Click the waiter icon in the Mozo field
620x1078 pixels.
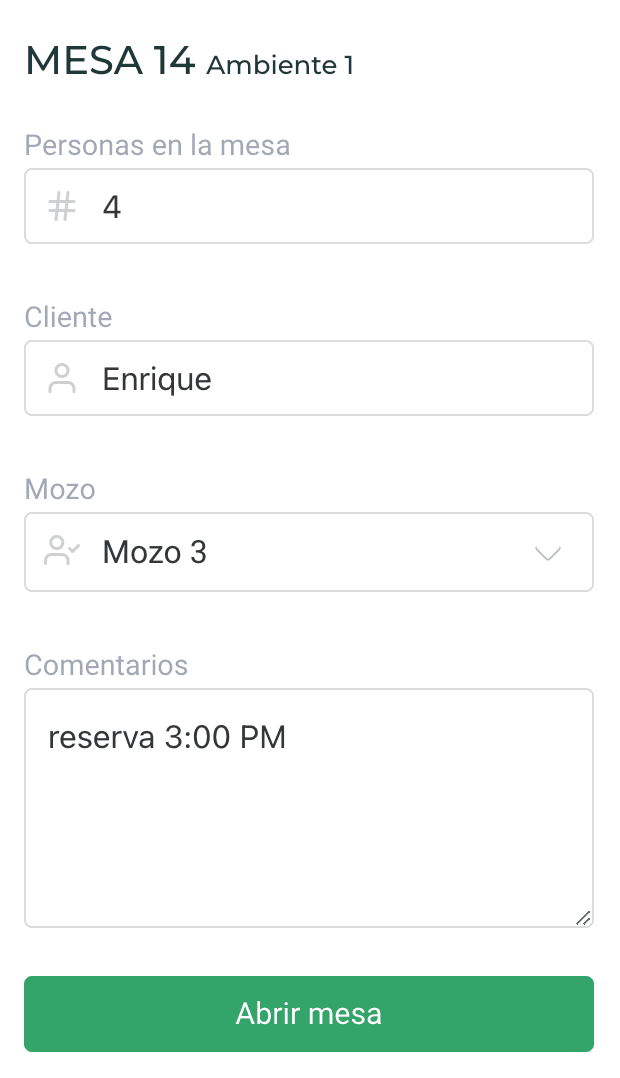pos(62,551)
